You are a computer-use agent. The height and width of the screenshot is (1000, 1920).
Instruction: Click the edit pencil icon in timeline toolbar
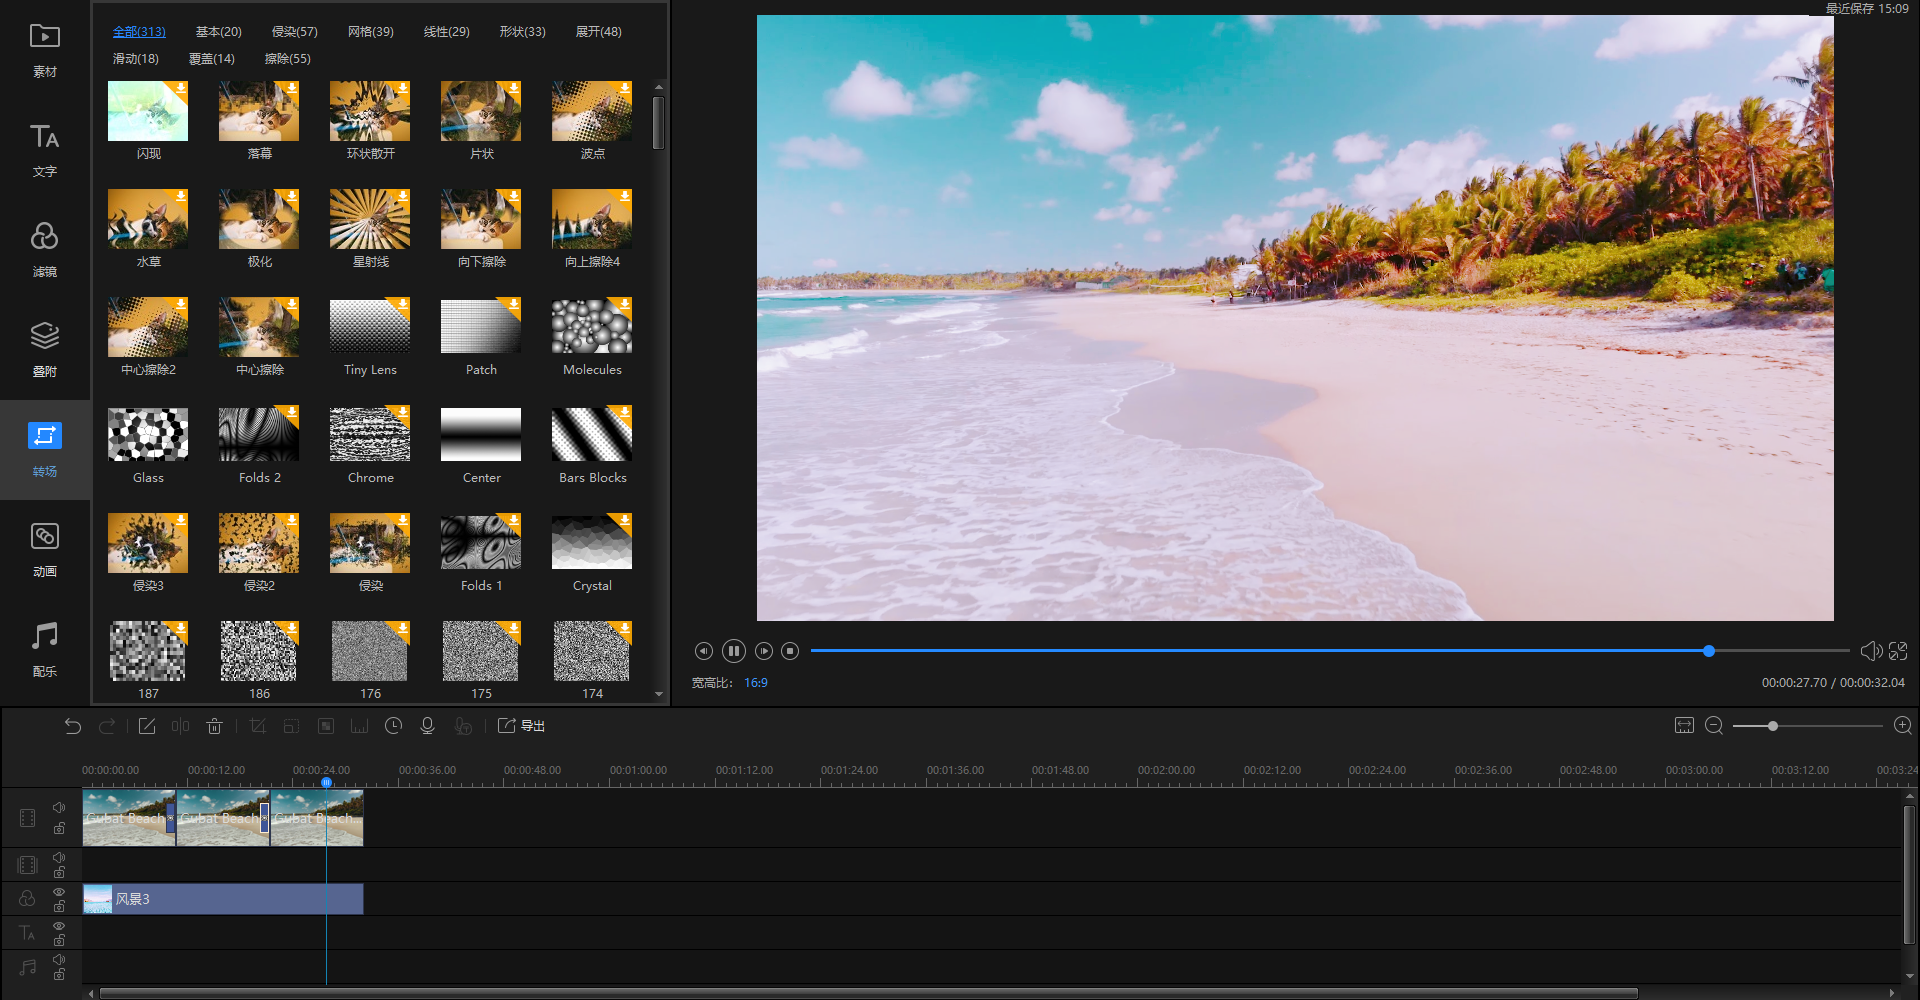coord(147,726)
